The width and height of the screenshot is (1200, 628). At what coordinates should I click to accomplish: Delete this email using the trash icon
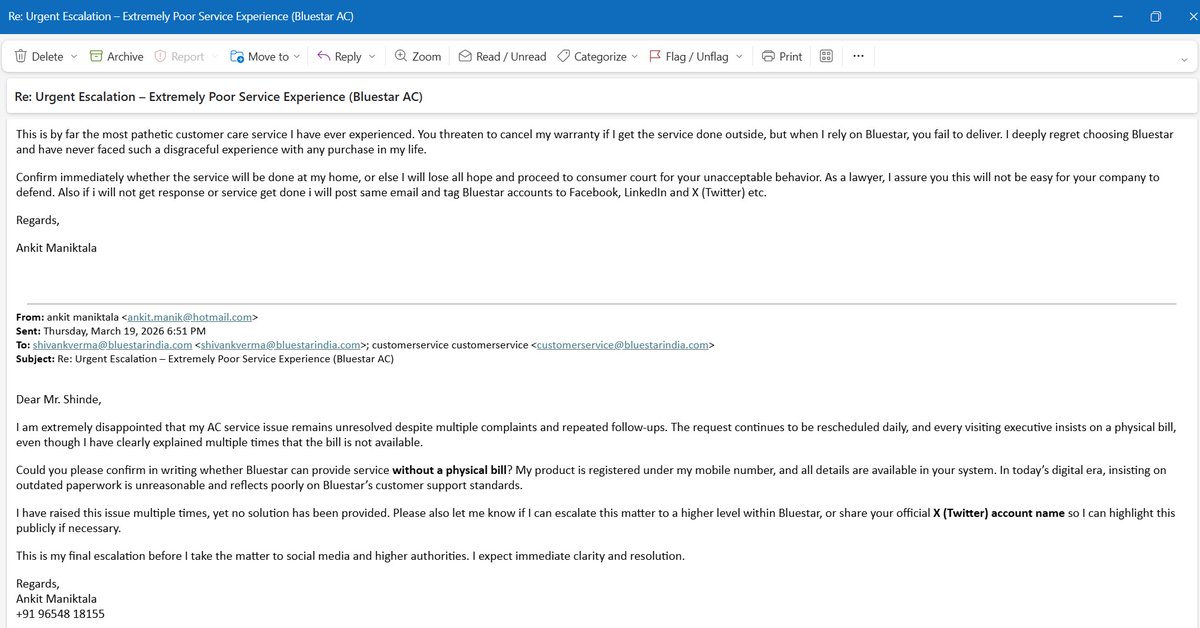click(39, 57)
